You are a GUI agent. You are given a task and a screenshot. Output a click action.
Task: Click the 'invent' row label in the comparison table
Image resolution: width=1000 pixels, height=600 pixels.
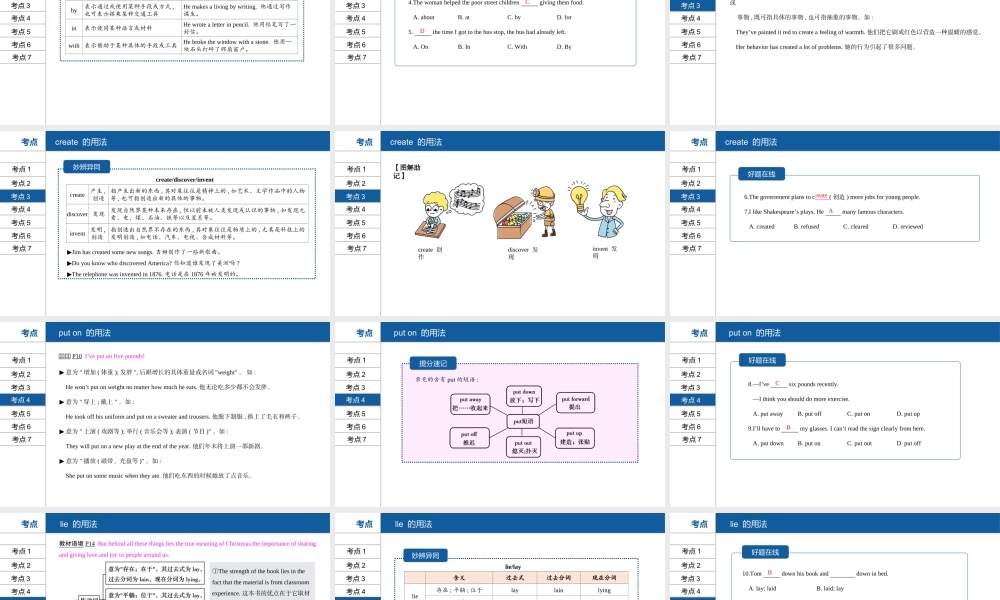click(77, 233)
